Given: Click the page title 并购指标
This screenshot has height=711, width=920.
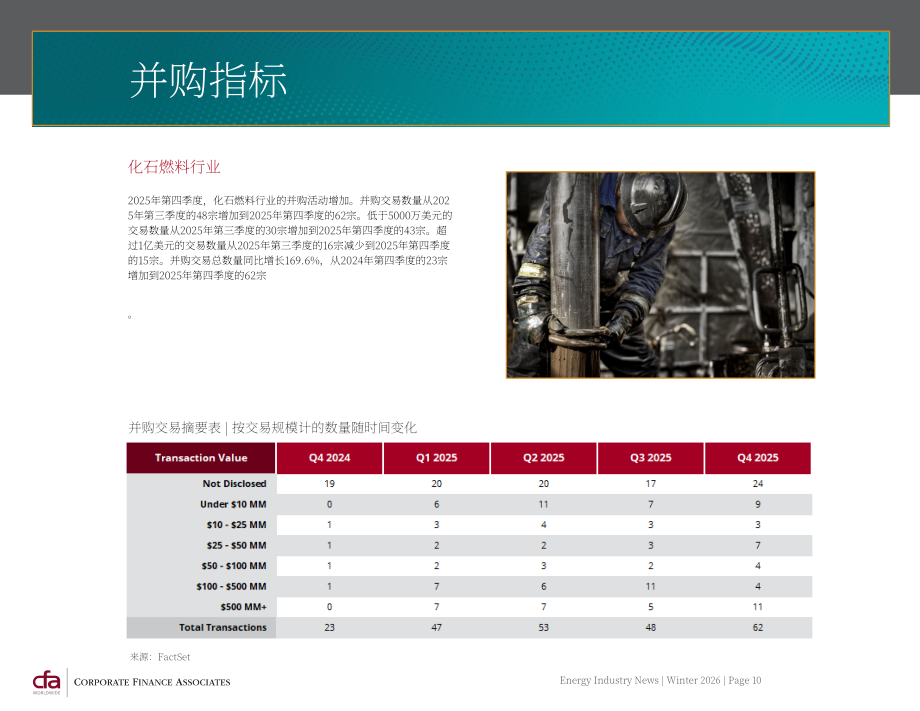Looking at the screenshot, I should (x=208, y=80).
